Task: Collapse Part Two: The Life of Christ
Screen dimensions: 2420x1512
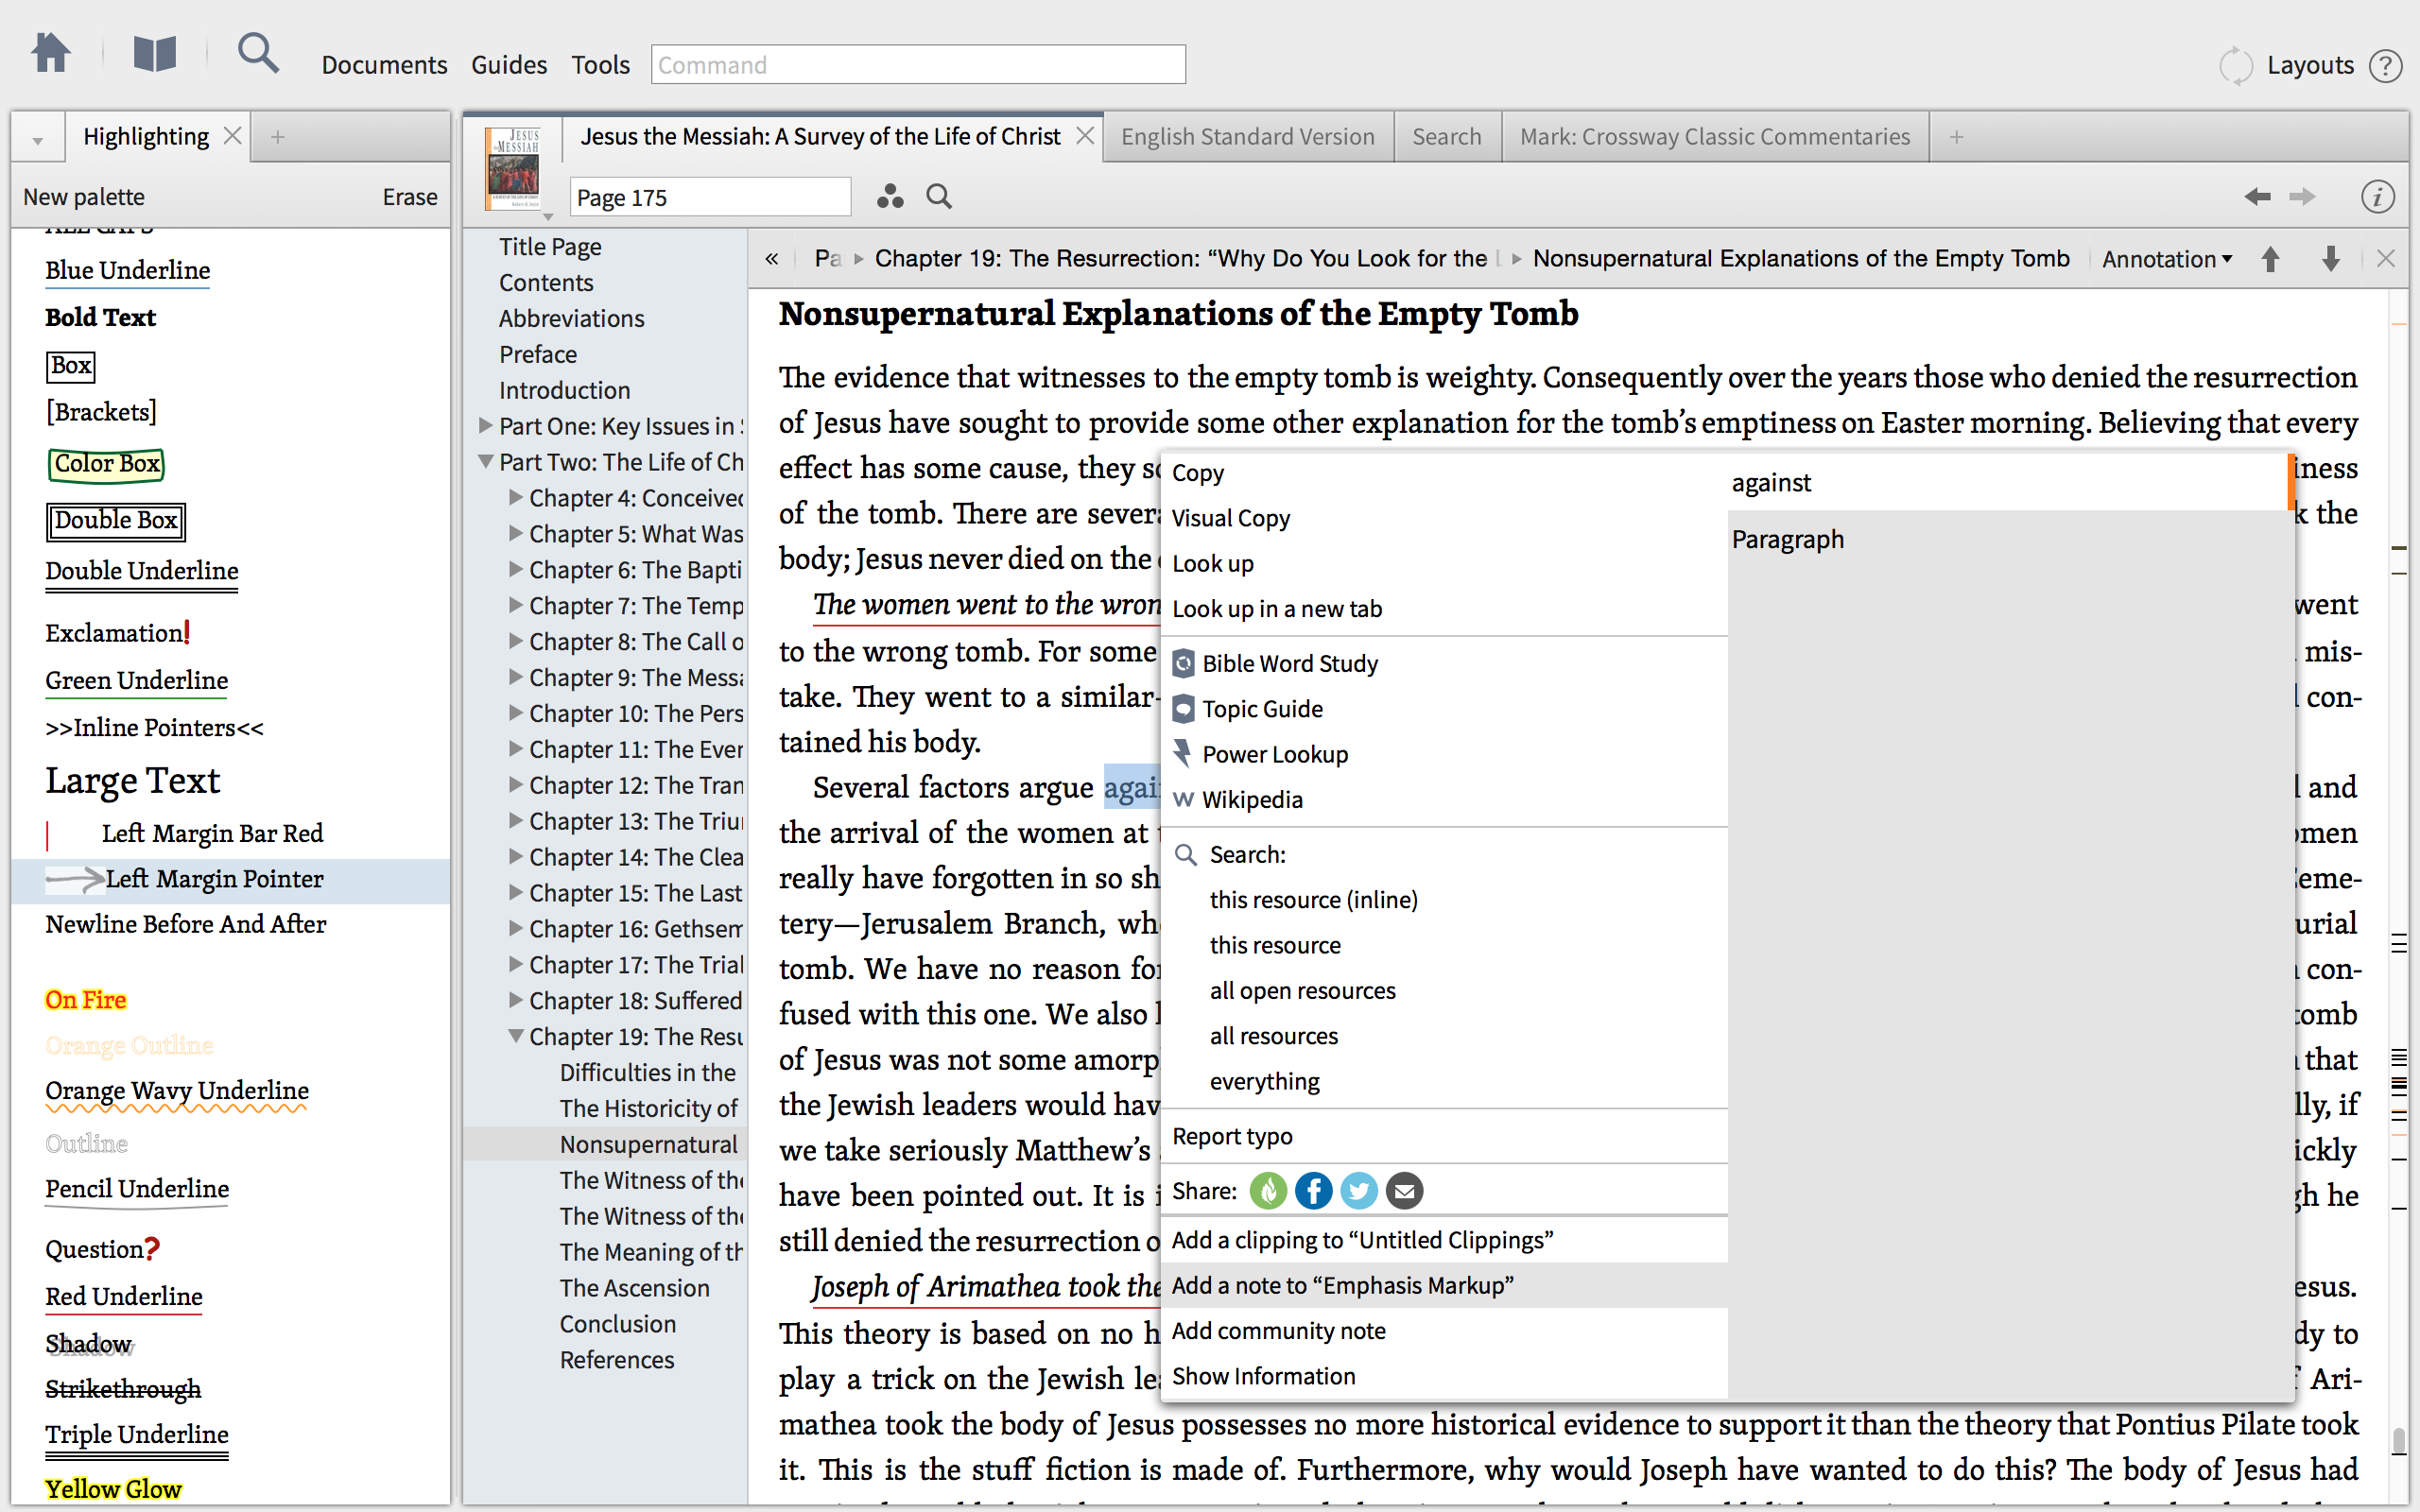Action: coord(485,462)
